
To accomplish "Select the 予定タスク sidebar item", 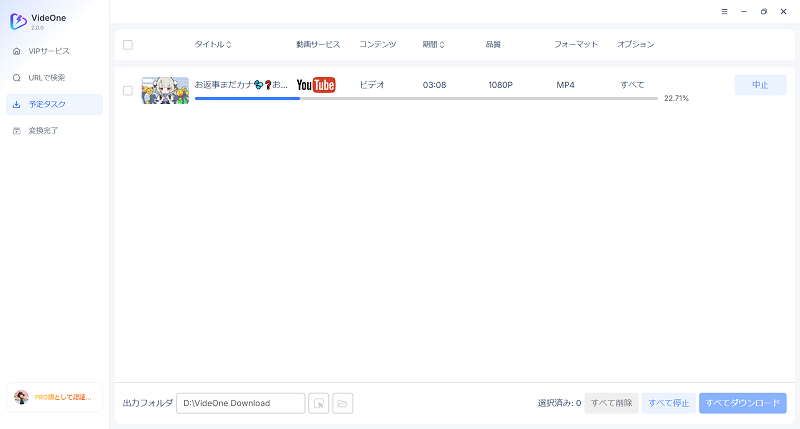I will [54, 104].
